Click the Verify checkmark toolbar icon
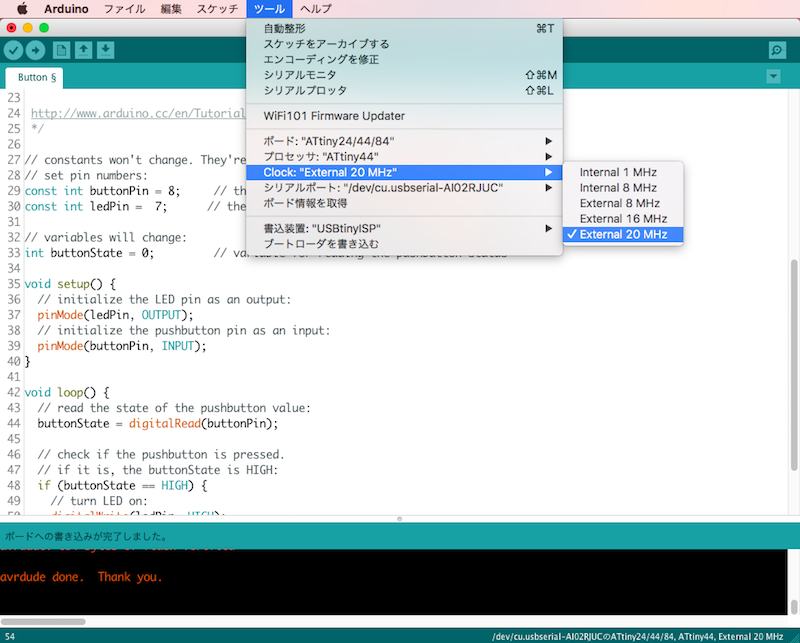The width and height of the screenshot is (800, 643). point(14,50)
